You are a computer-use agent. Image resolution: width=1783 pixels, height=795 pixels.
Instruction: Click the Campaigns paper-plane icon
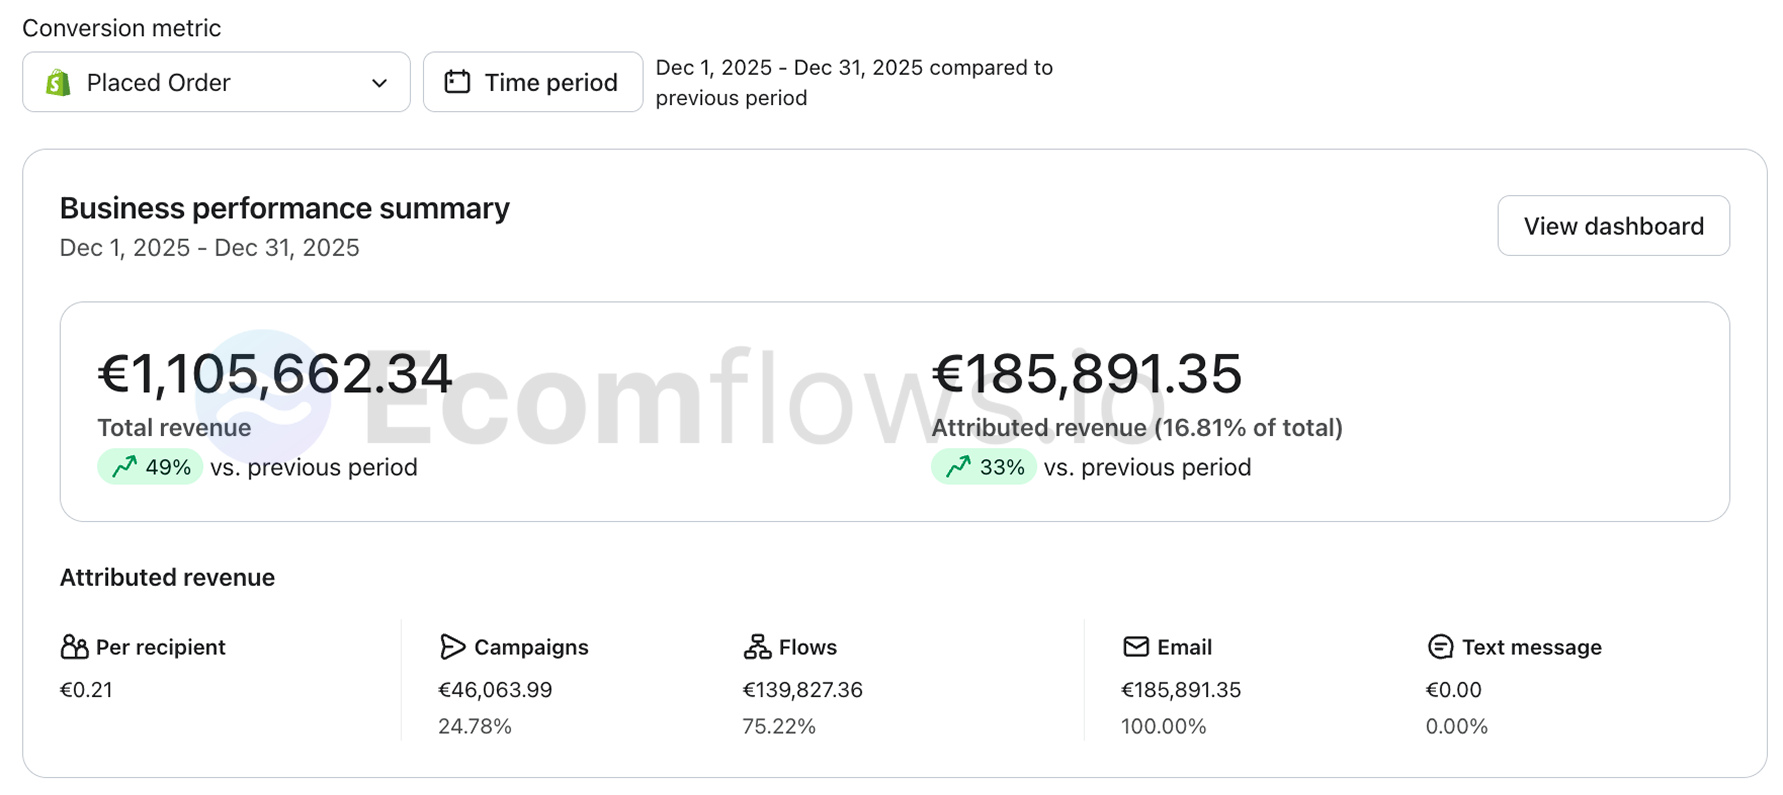pyautogui.click(x=452, y=647)
